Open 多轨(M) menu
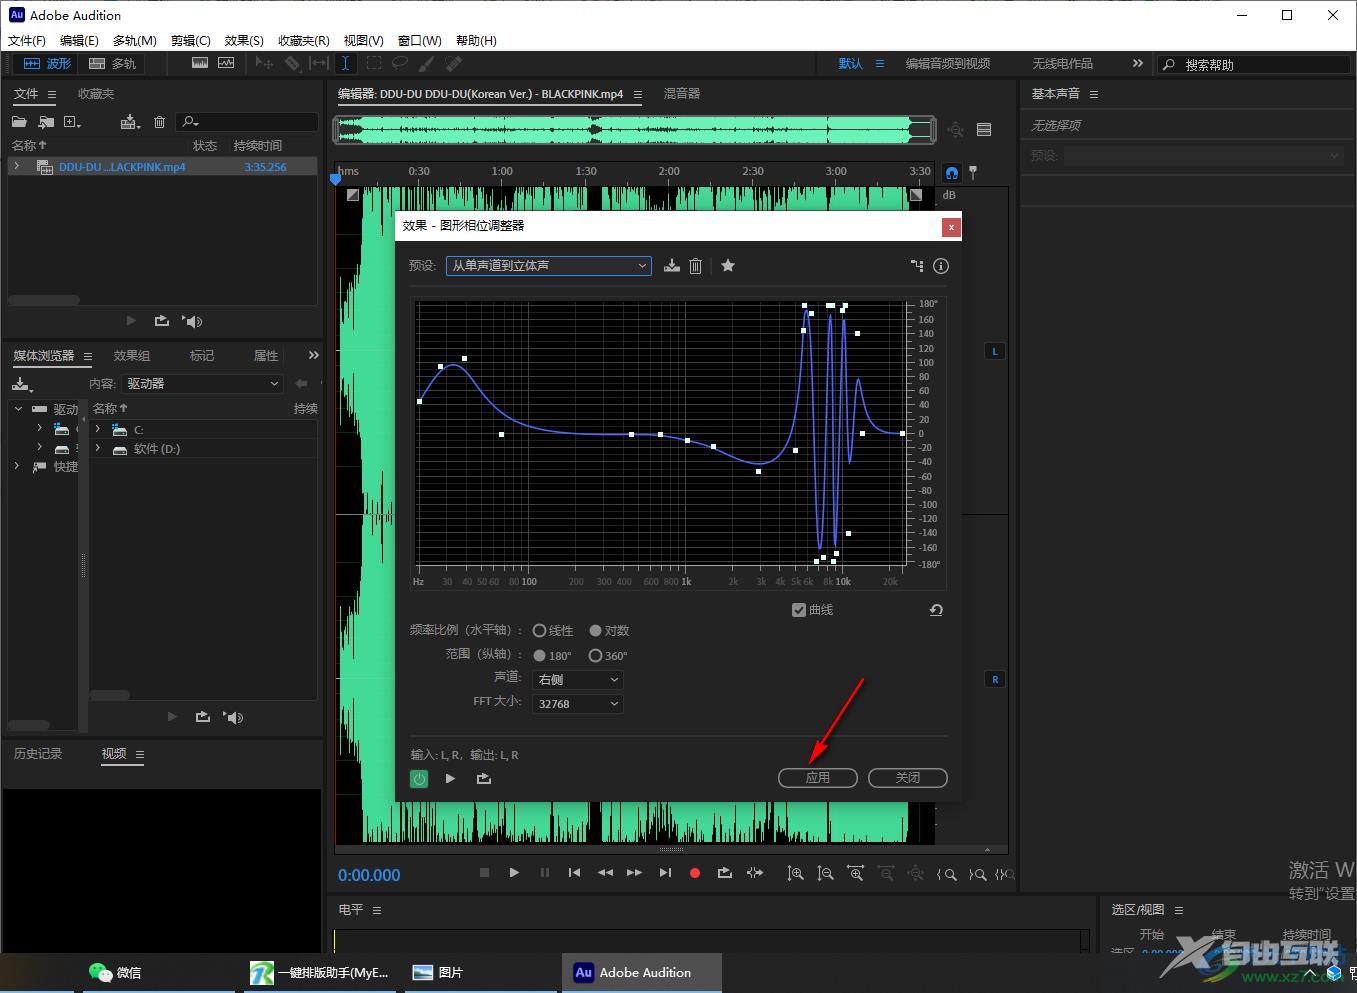This screenshot has height=993, width=1357. coord(135,41)
